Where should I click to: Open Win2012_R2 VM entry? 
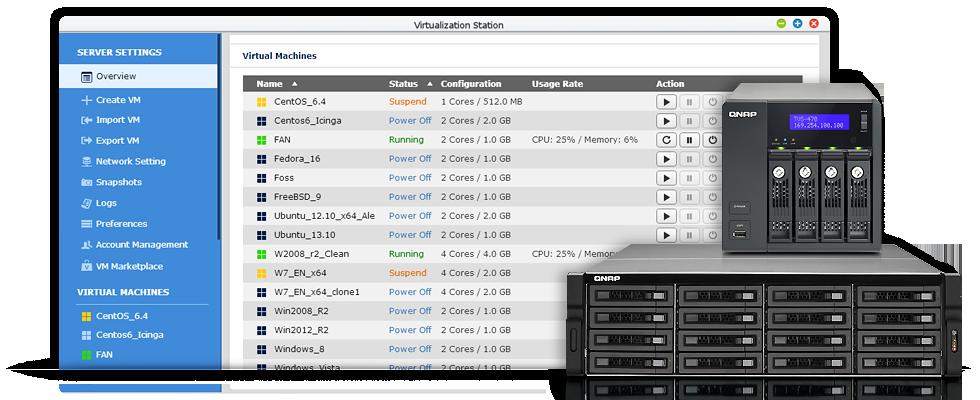[301, 330]
